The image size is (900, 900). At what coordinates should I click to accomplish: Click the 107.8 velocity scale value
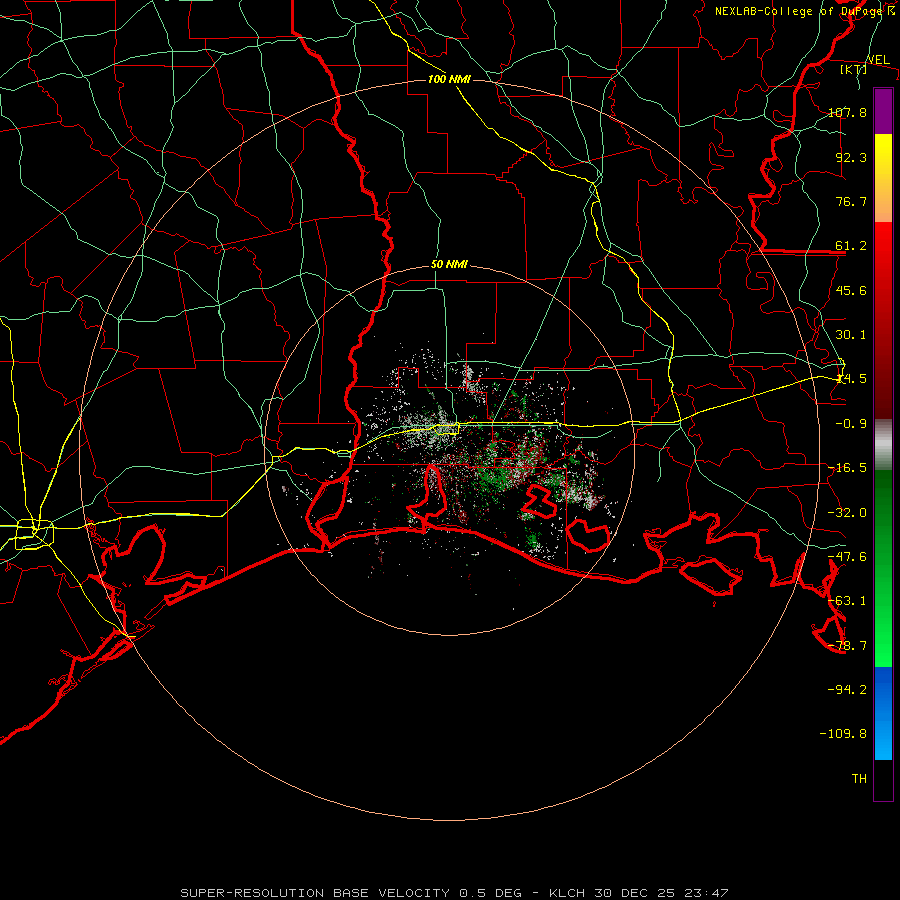(x=847, y=112)
